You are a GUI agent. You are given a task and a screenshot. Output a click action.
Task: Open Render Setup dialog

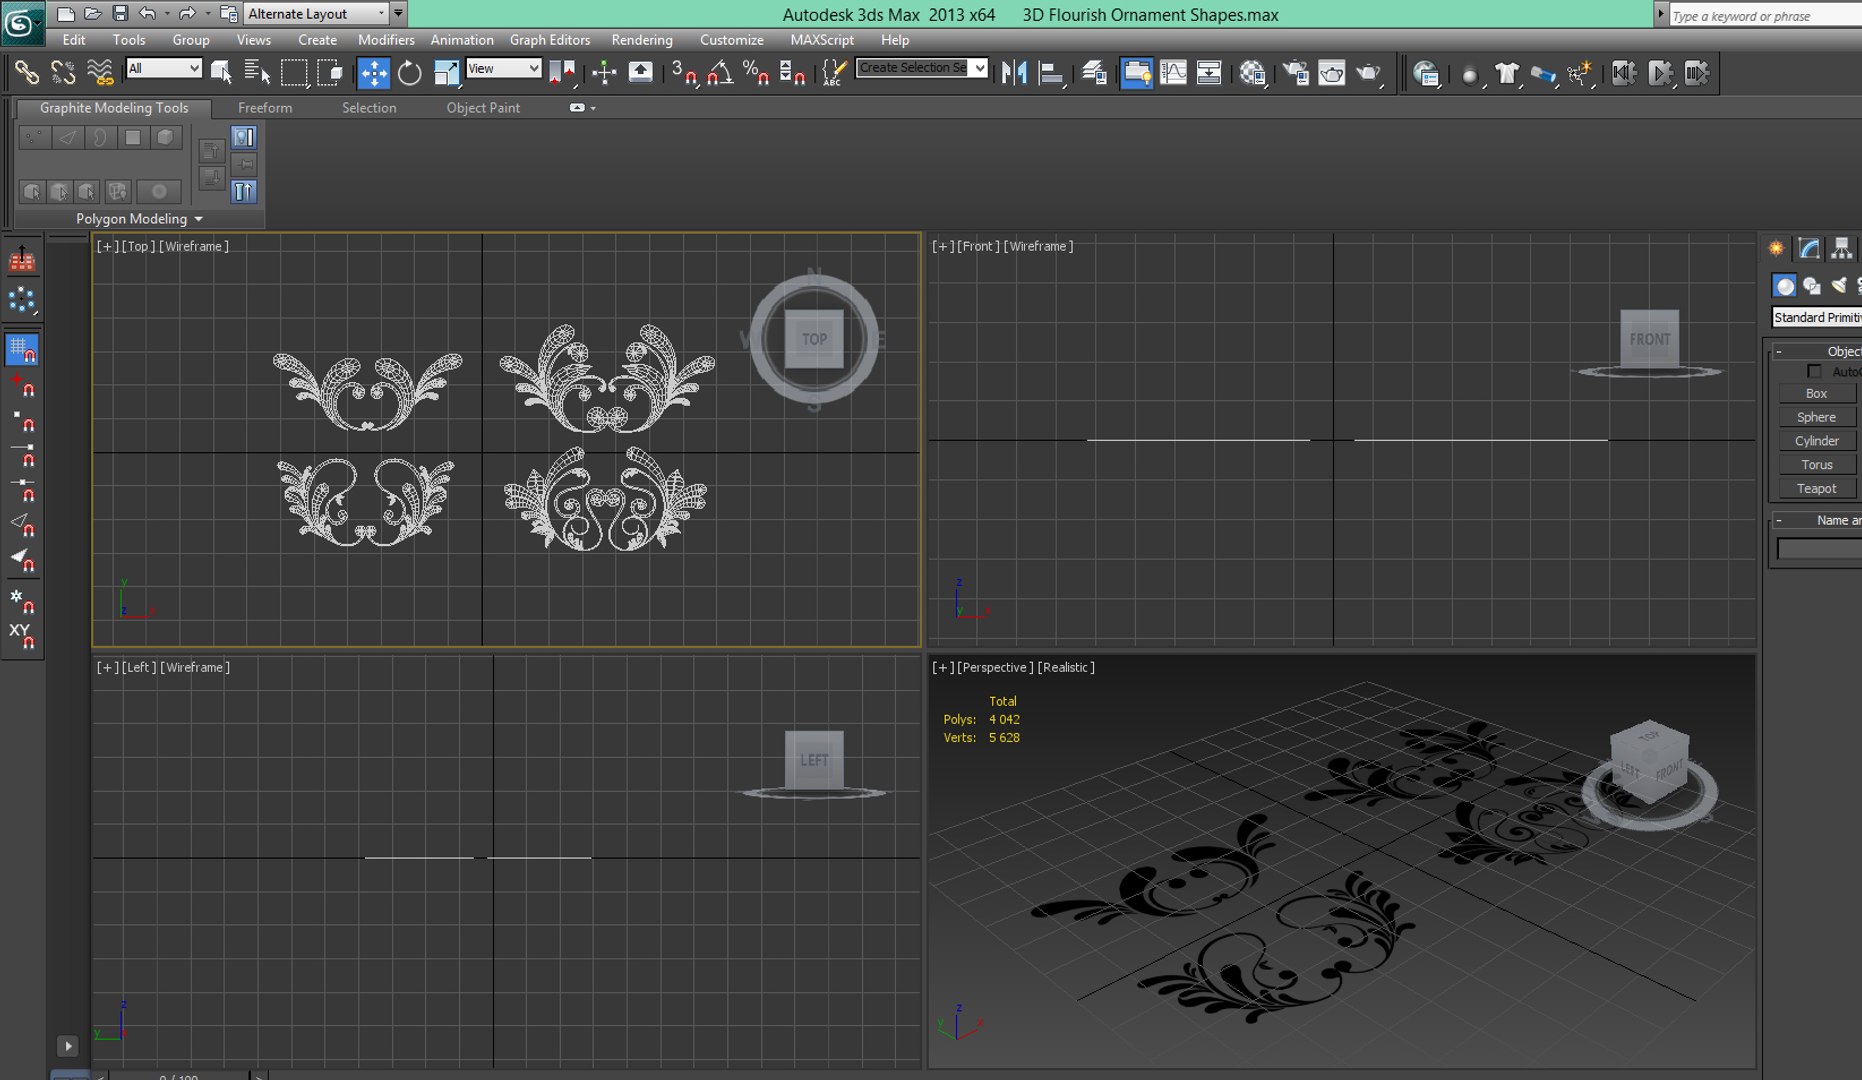click(1296, 72)
